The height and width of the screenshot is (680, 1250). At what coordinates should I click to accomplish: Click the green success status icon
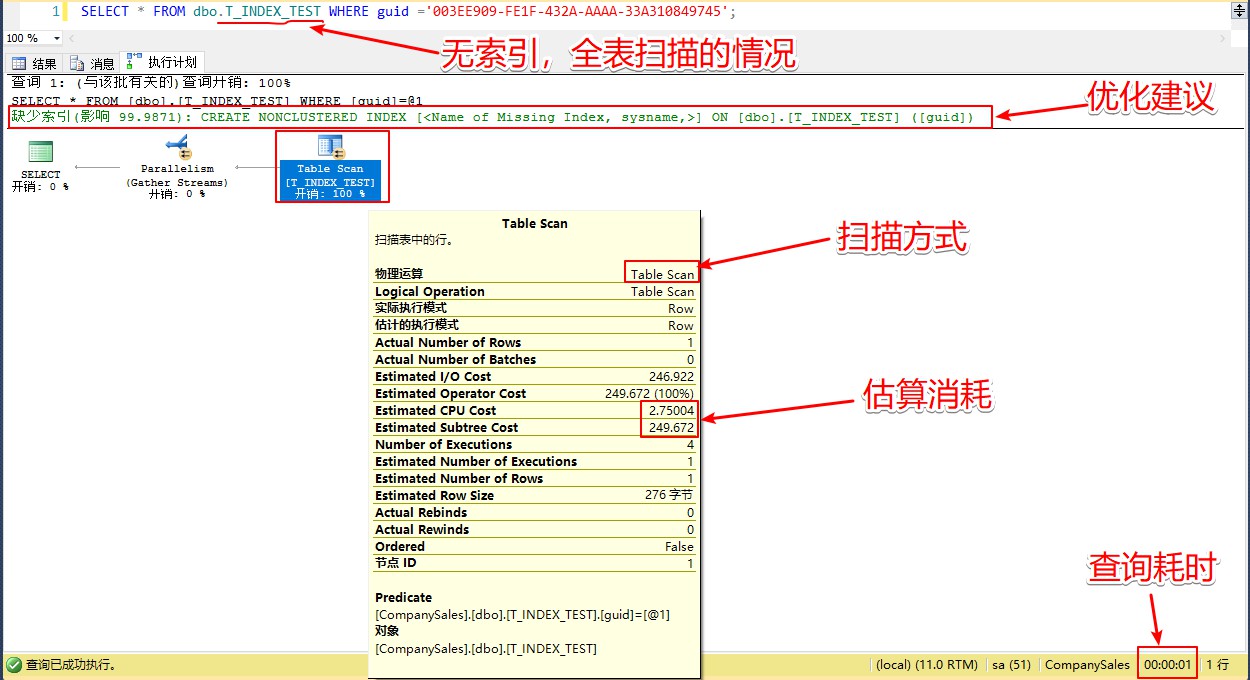coord(13,665)
